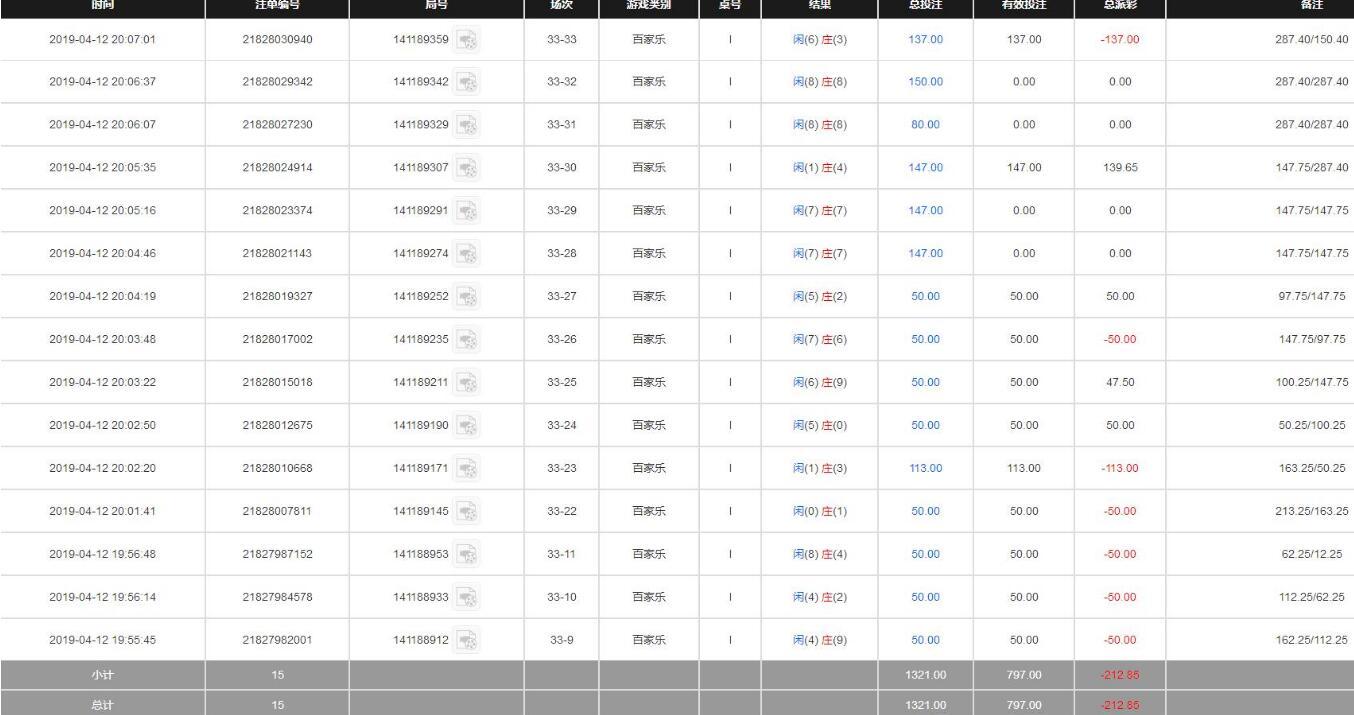1354x715 pixels.
Task: Open the icon beside round 141189329
Action: (467, 124)
